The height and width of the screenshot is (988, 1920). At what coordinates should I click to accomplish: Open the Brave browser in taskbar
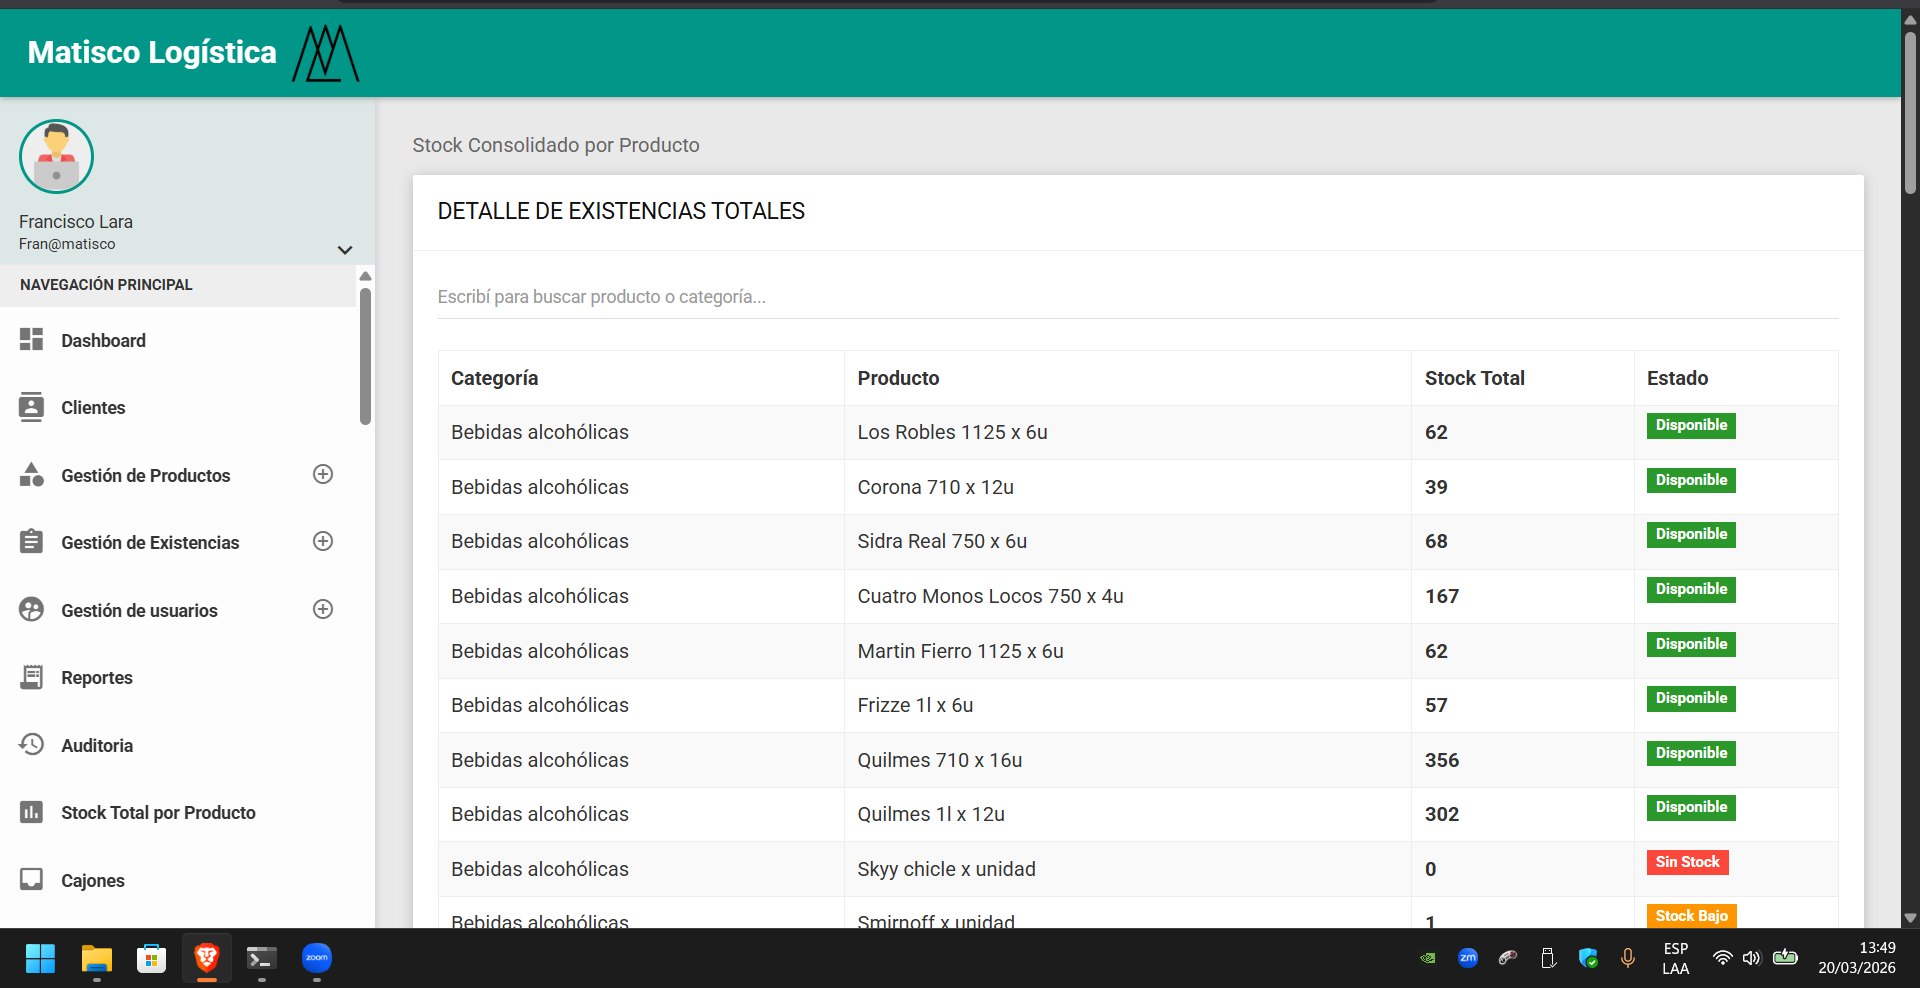pyautogui.click(x=207, y=958)
